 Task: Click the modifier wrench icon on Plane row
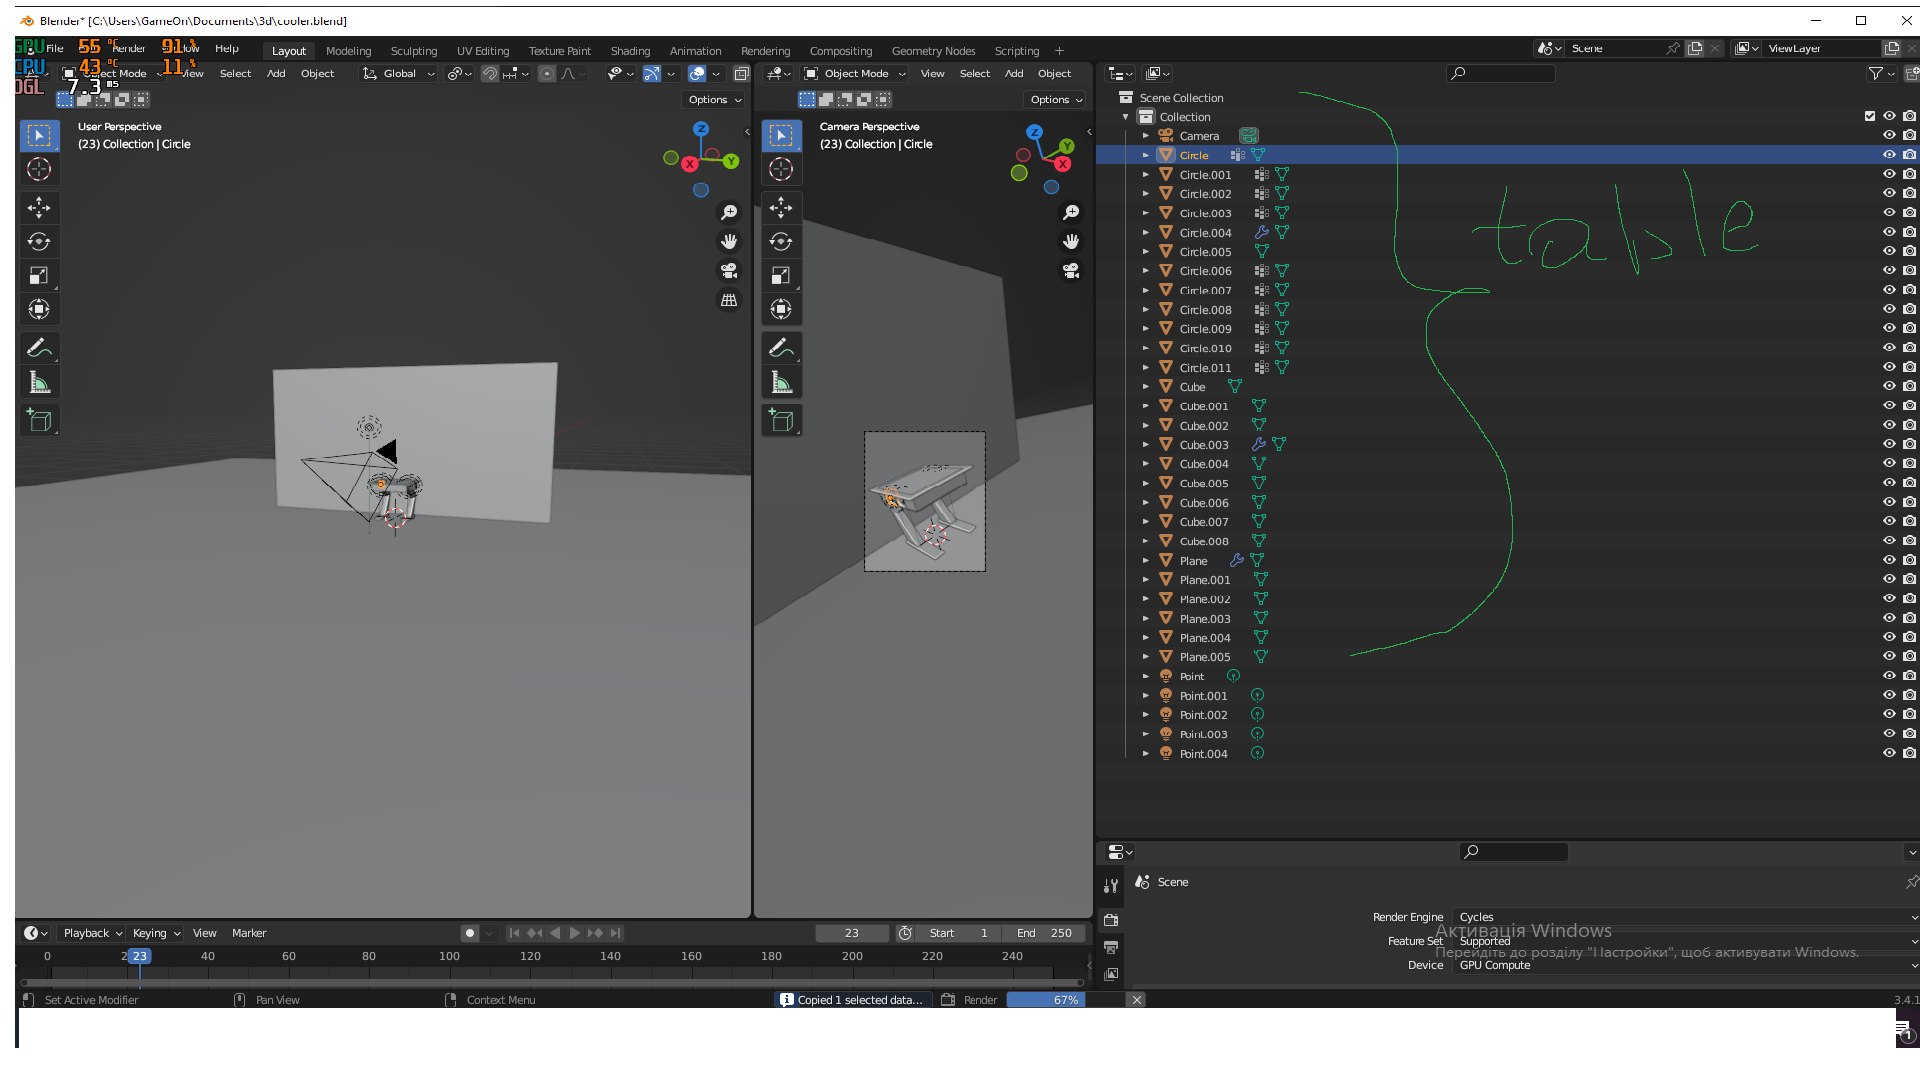pyautogui.click(x=1237, y=560)
